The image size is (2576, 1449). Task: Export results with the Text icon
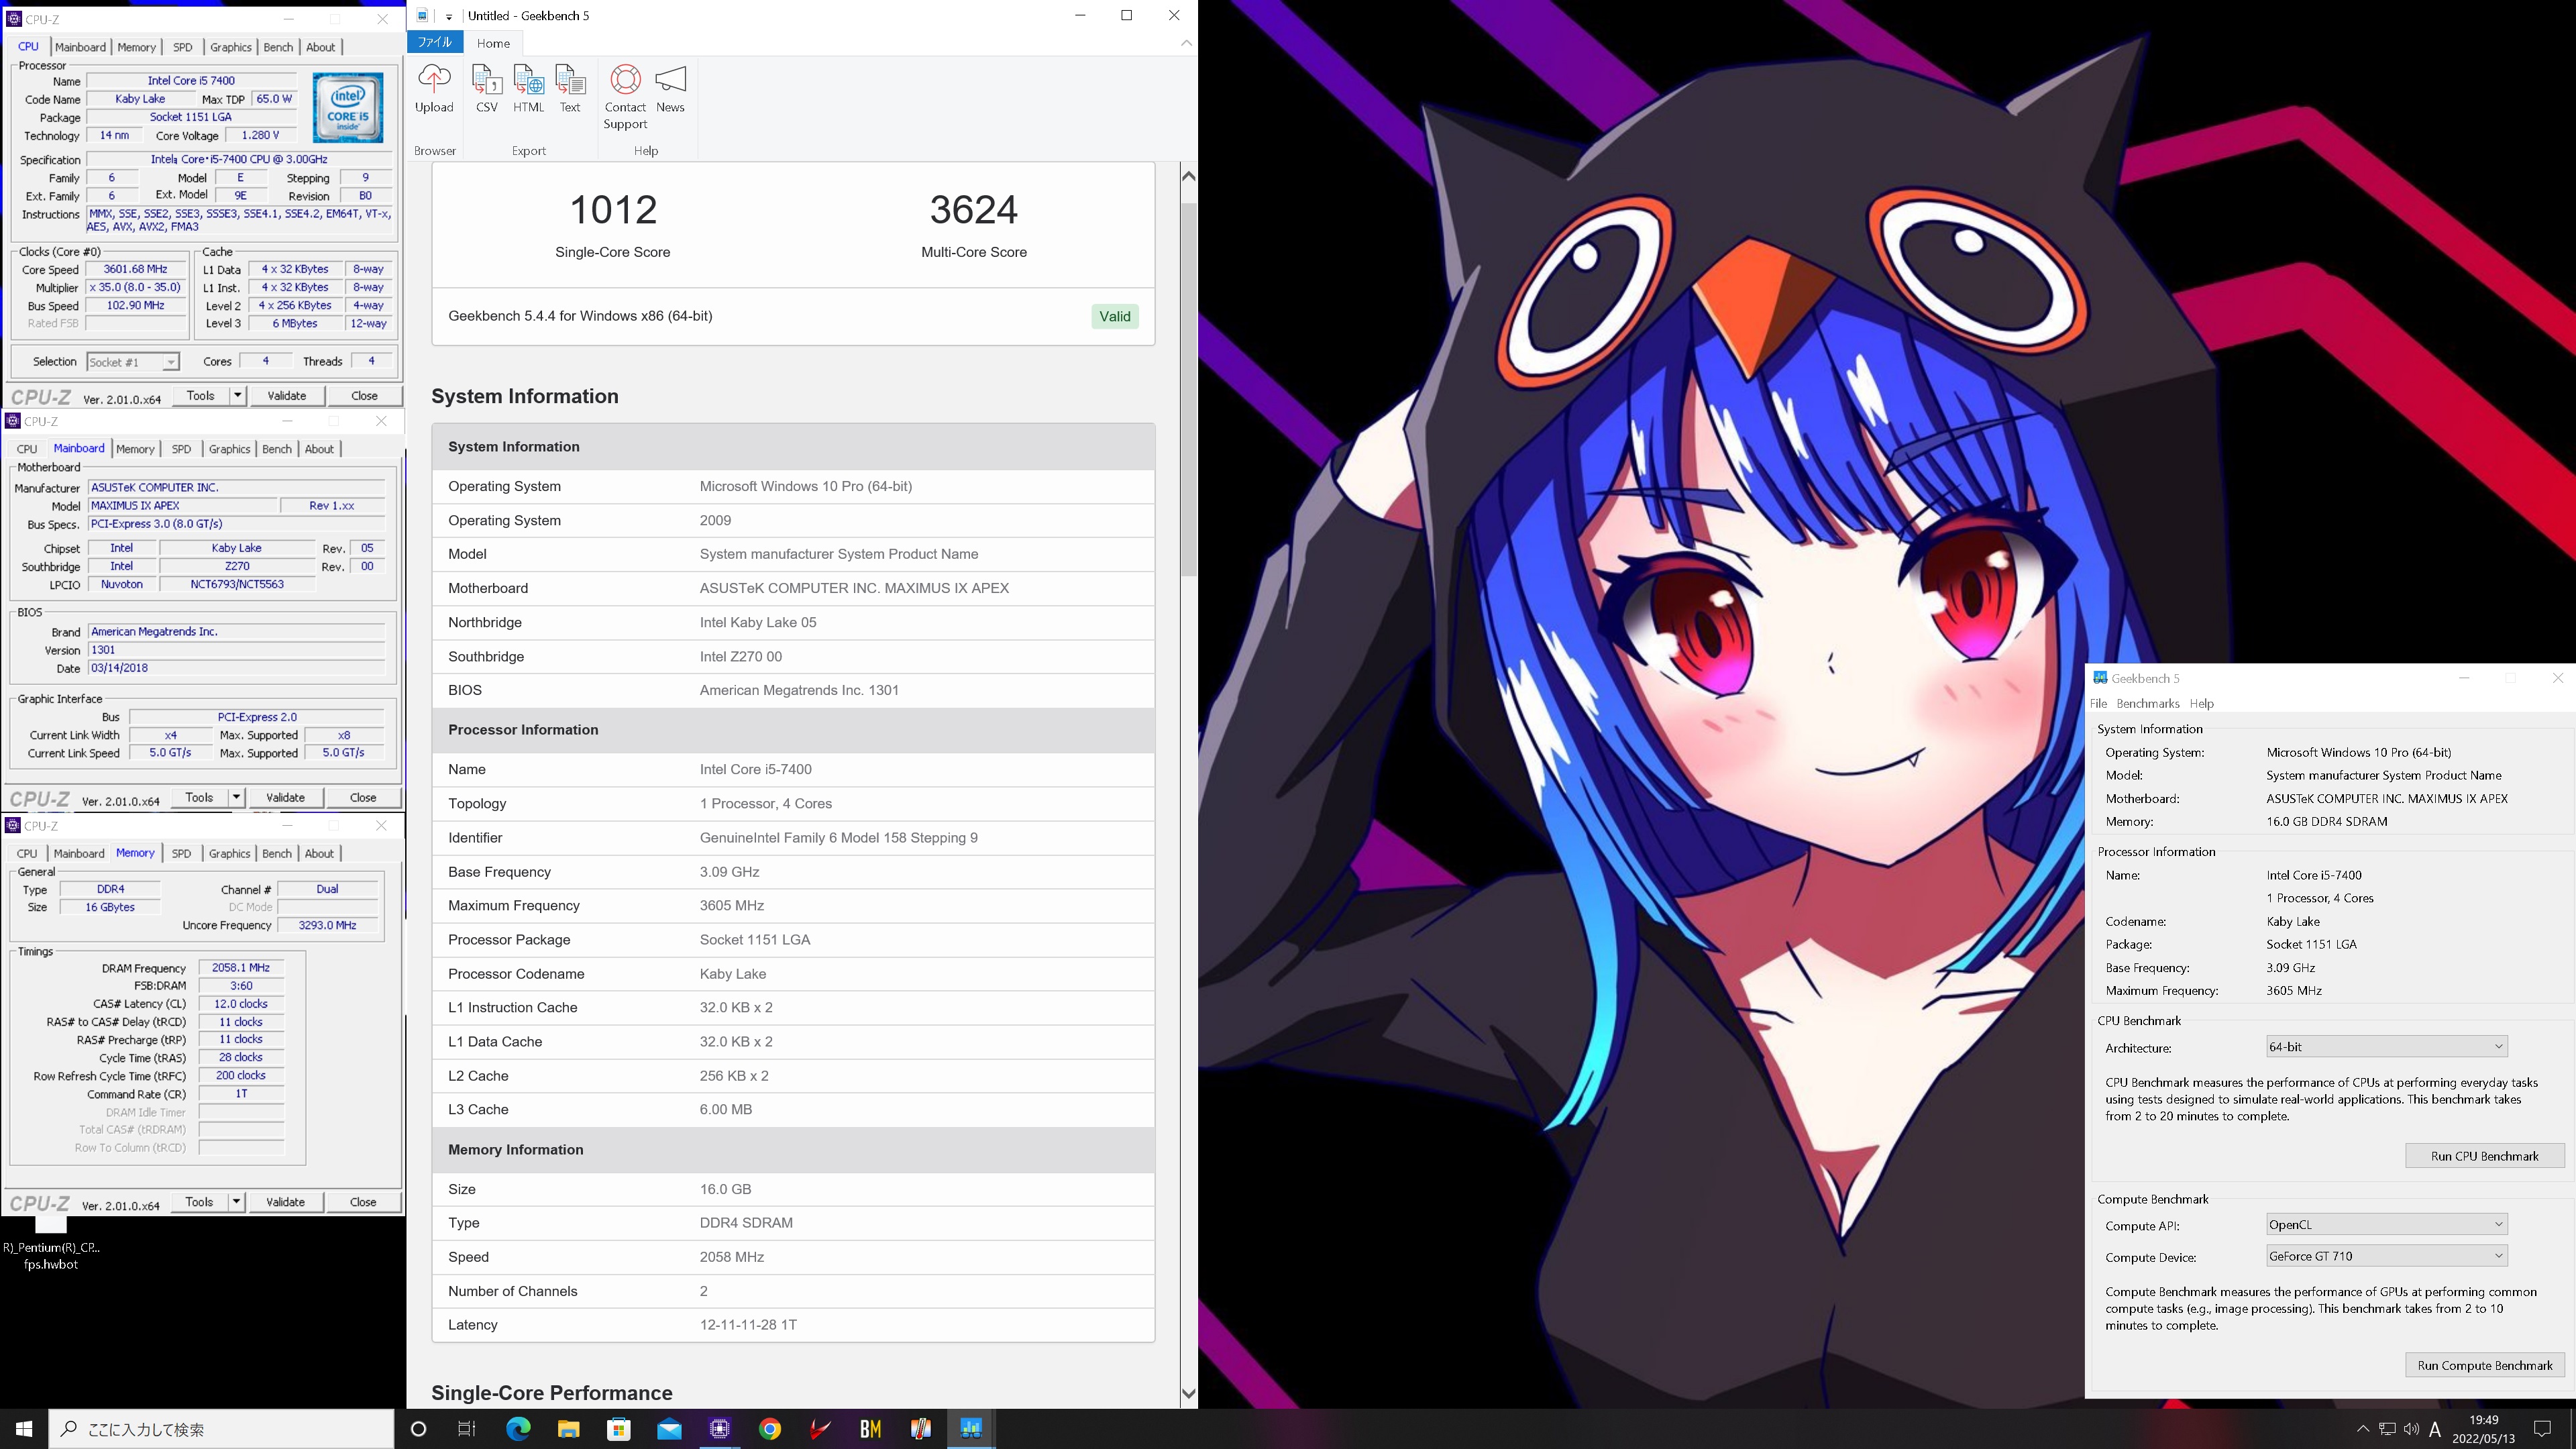point(570,90)
